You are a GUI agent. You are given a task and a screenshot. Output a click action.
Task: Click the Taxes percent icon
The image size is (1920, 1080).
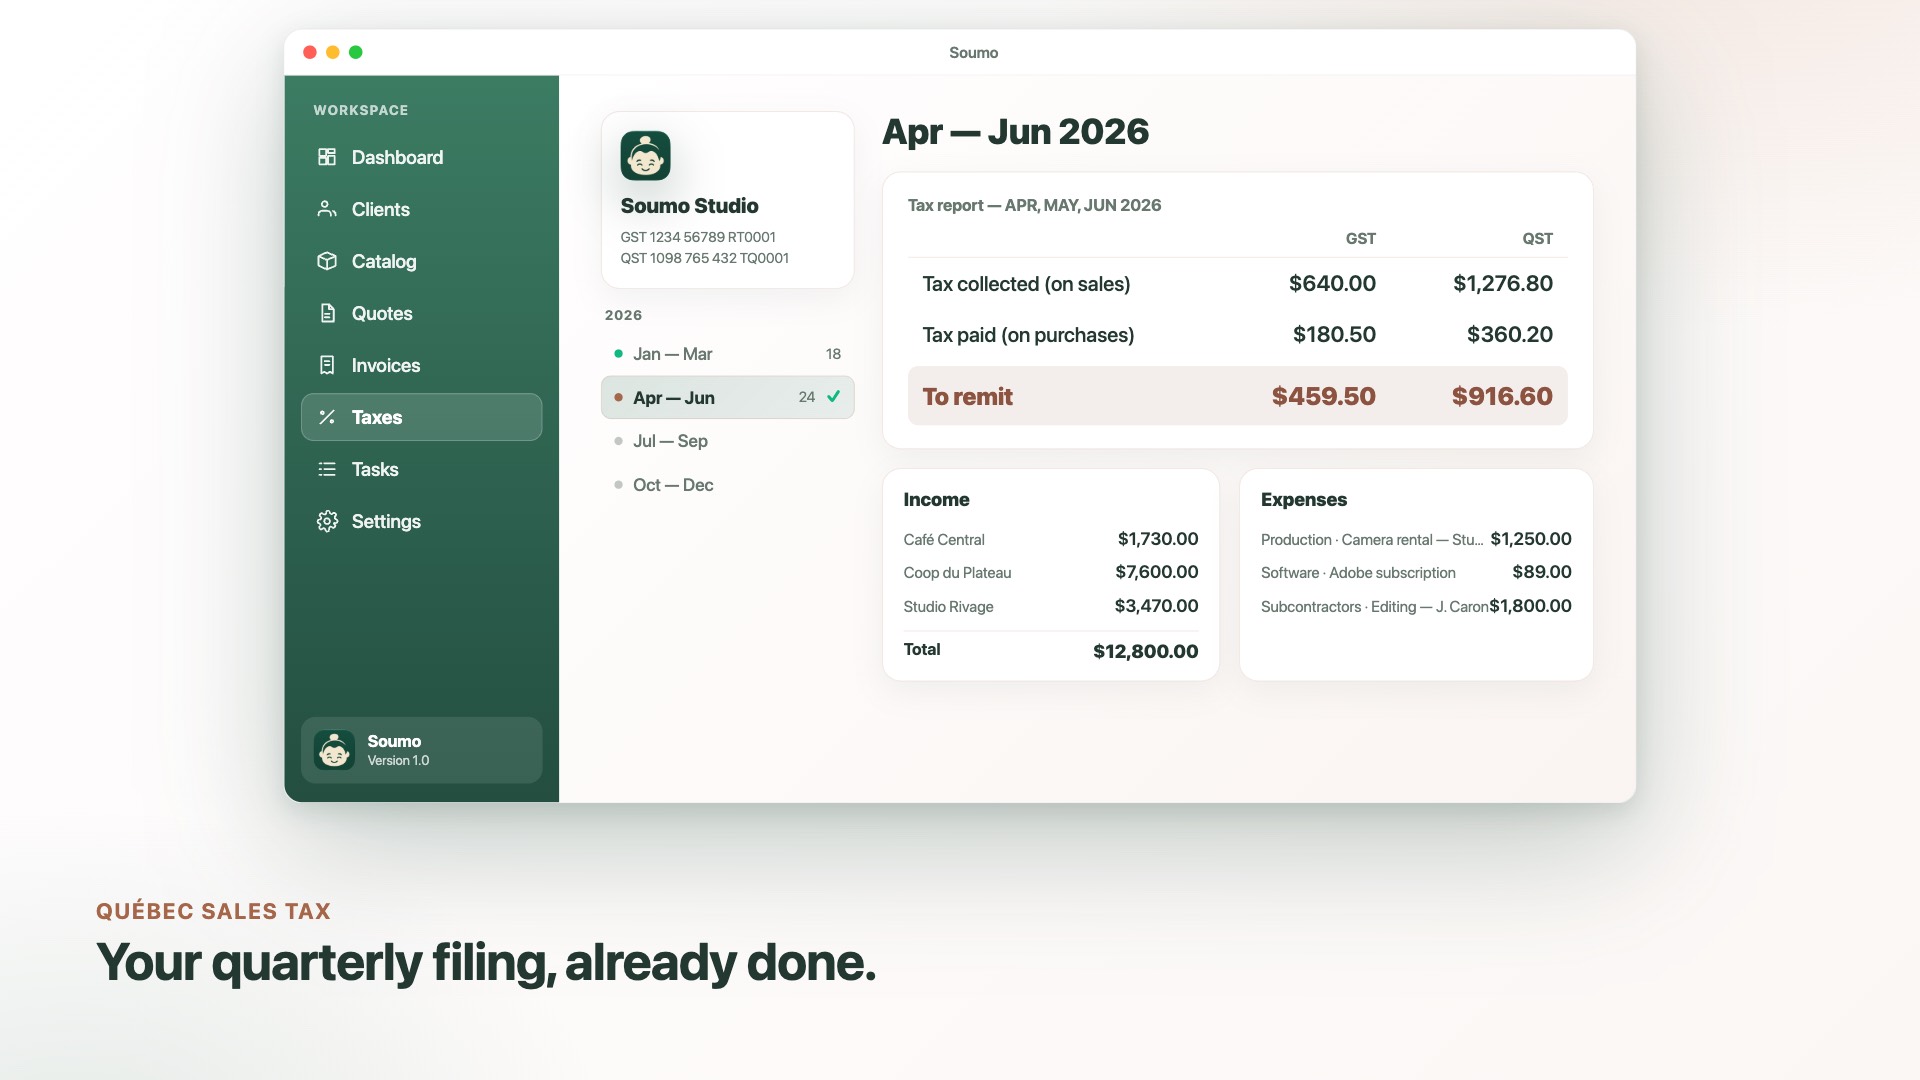(327, 417)
